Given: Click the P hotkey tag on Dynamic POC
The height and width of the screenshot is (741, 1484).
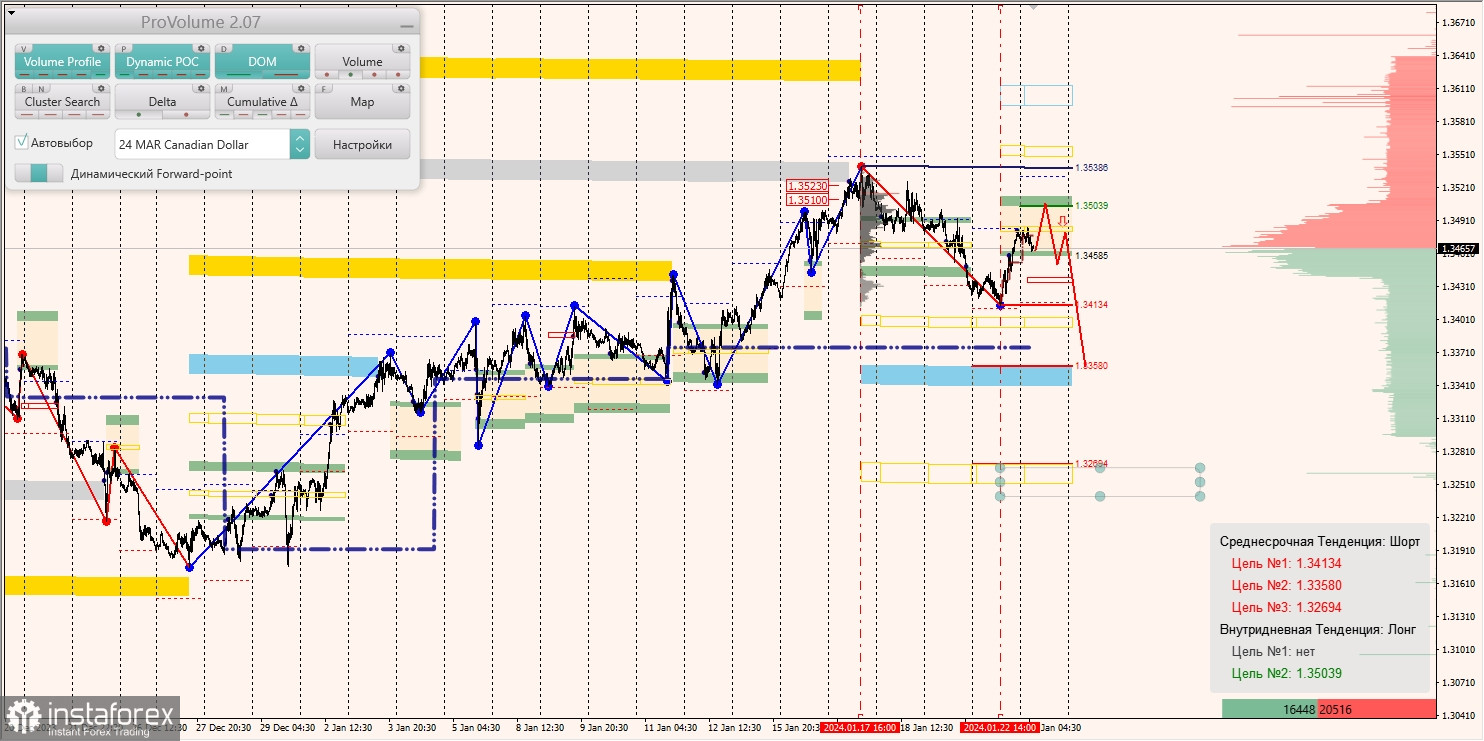Looking at the screenshot, I should (123, 49).
